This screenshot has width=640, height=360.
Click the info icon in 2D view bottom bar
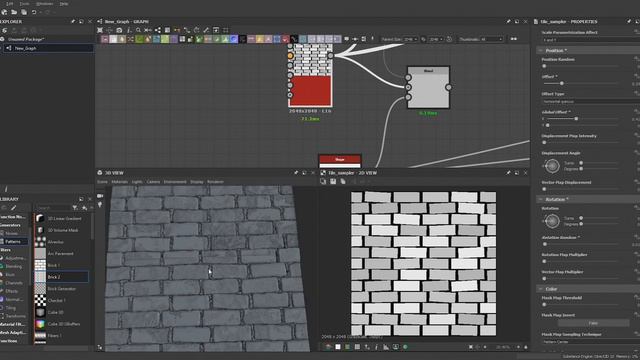click(x=376, y=347)
